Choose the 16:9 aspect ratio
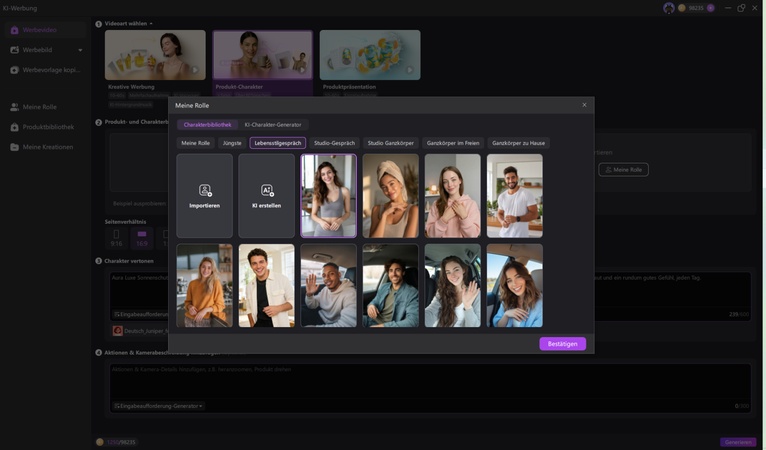This screenshot has height=450, width=766. pos(142,238)
